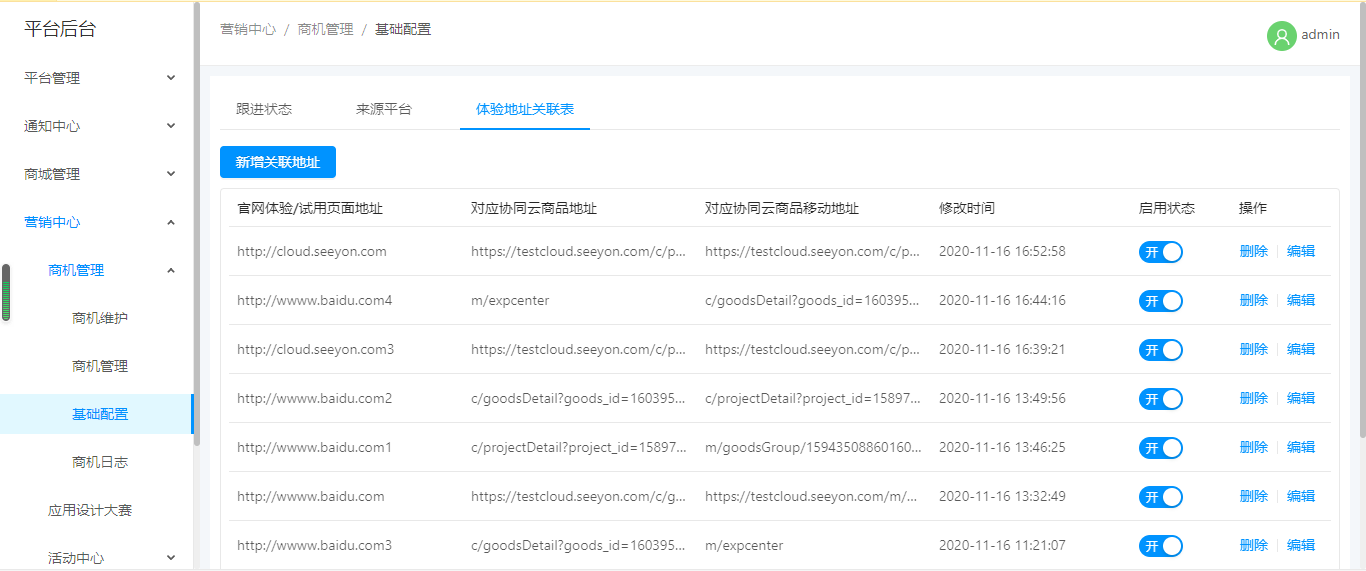Click the 平台后台 title
Image resolution: width=1366 pixels, height=571 pixels.
[60, 29]
